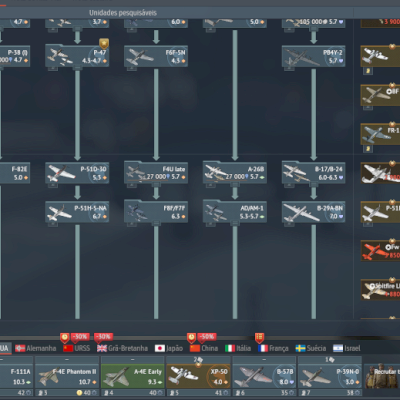Select the A-26B aircraft card
The height and width of the screenshot is (400, 400).
pos(235,173)
